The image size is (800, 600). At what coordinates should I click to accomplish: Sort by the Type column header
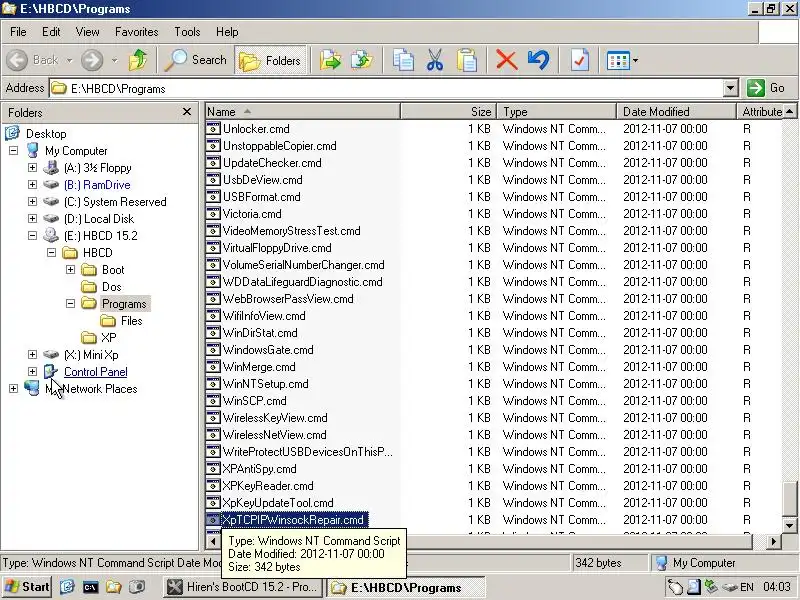(557, 111)
